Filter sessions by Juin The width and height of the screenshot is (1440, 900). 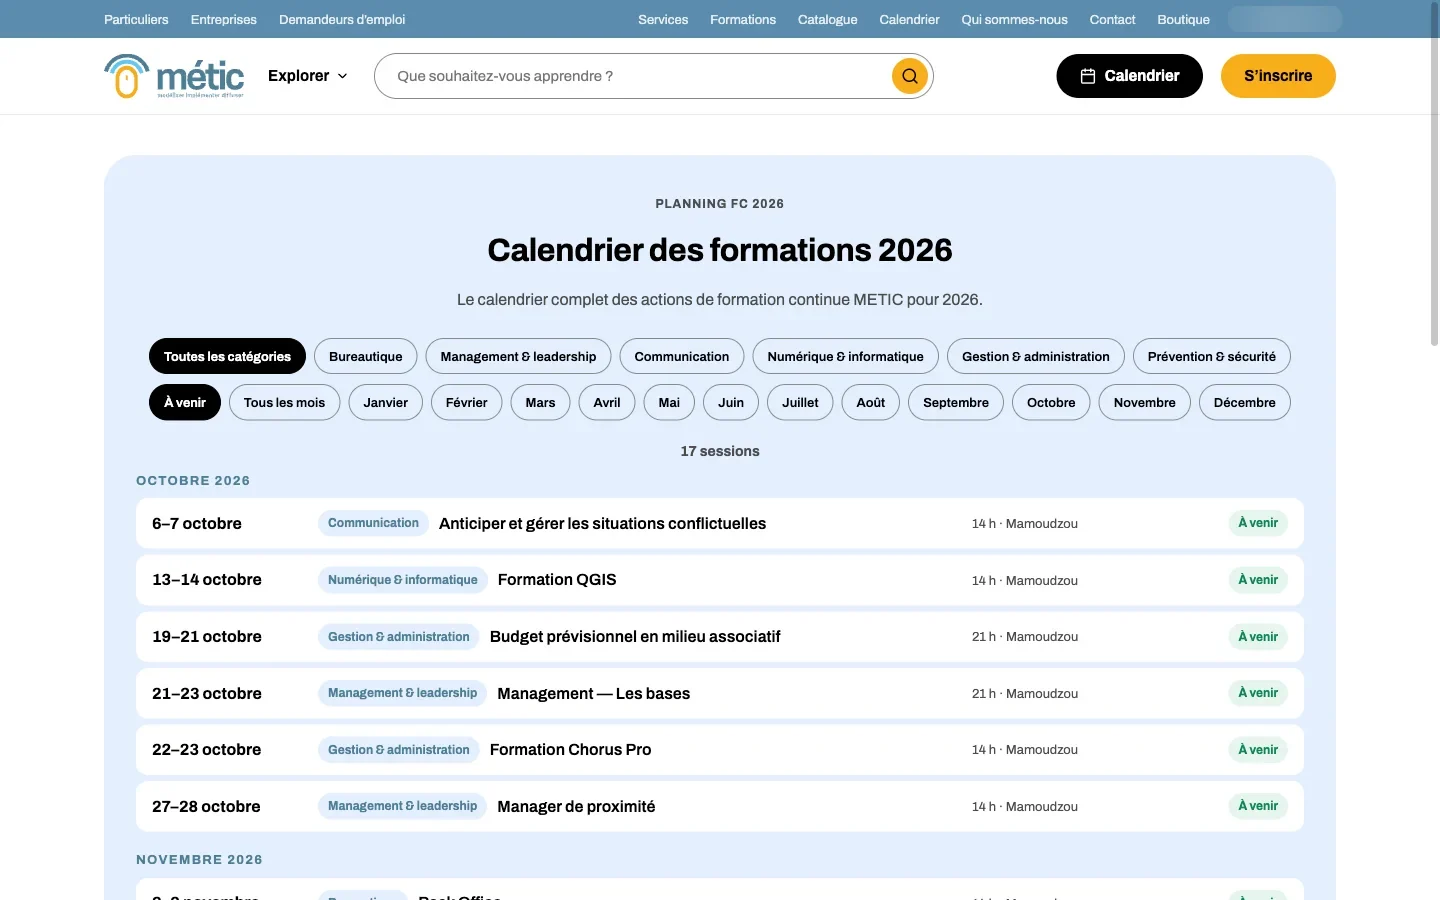tap(731, 402)
